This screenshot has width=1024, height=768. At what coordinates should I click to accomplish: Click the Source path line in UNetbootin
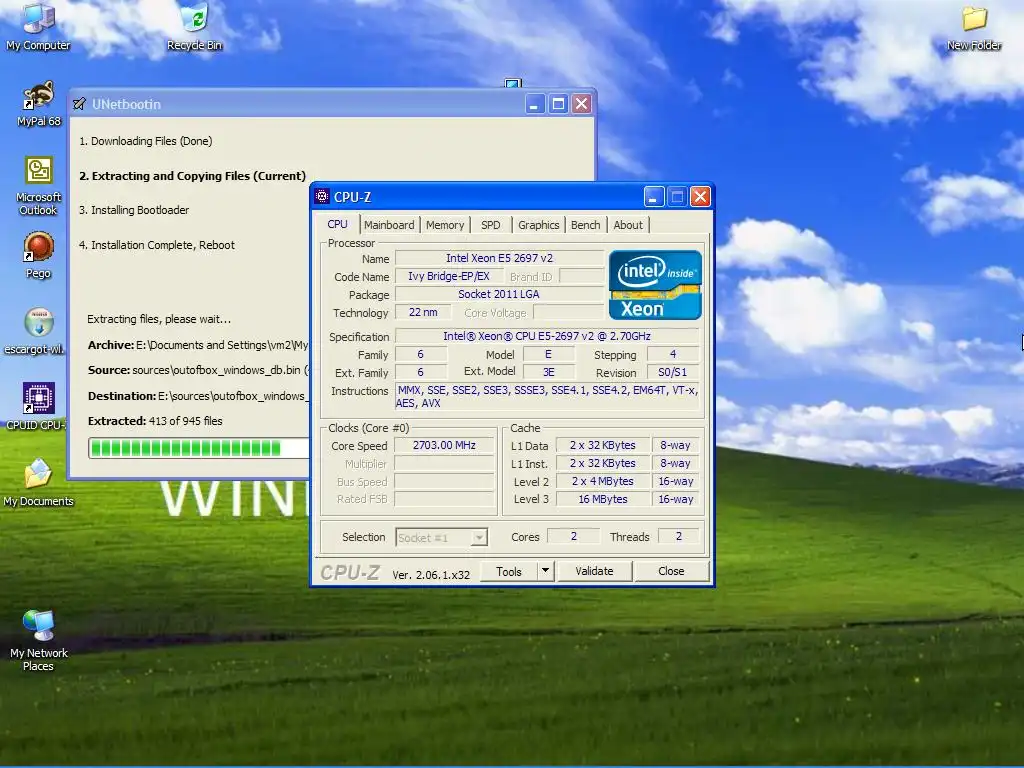click(x=198, y=370)
